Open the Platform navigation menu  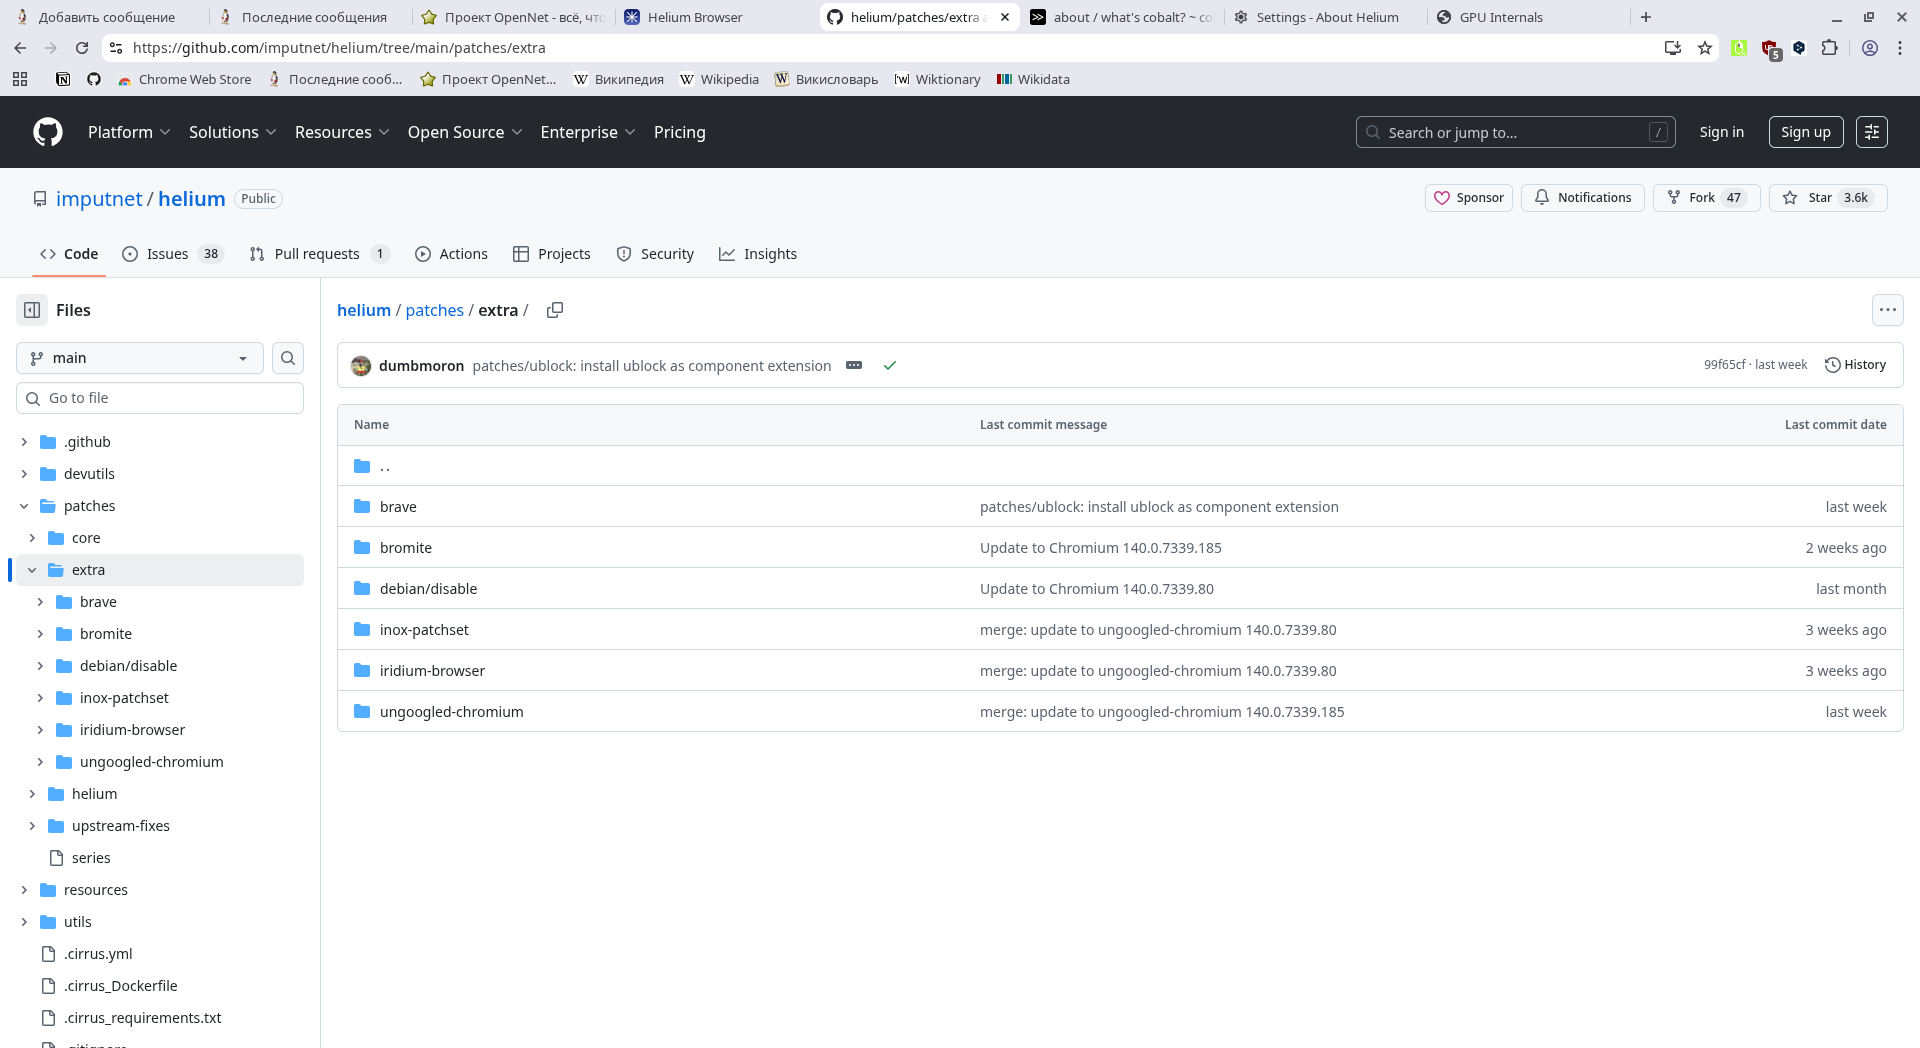pos(129,132)
